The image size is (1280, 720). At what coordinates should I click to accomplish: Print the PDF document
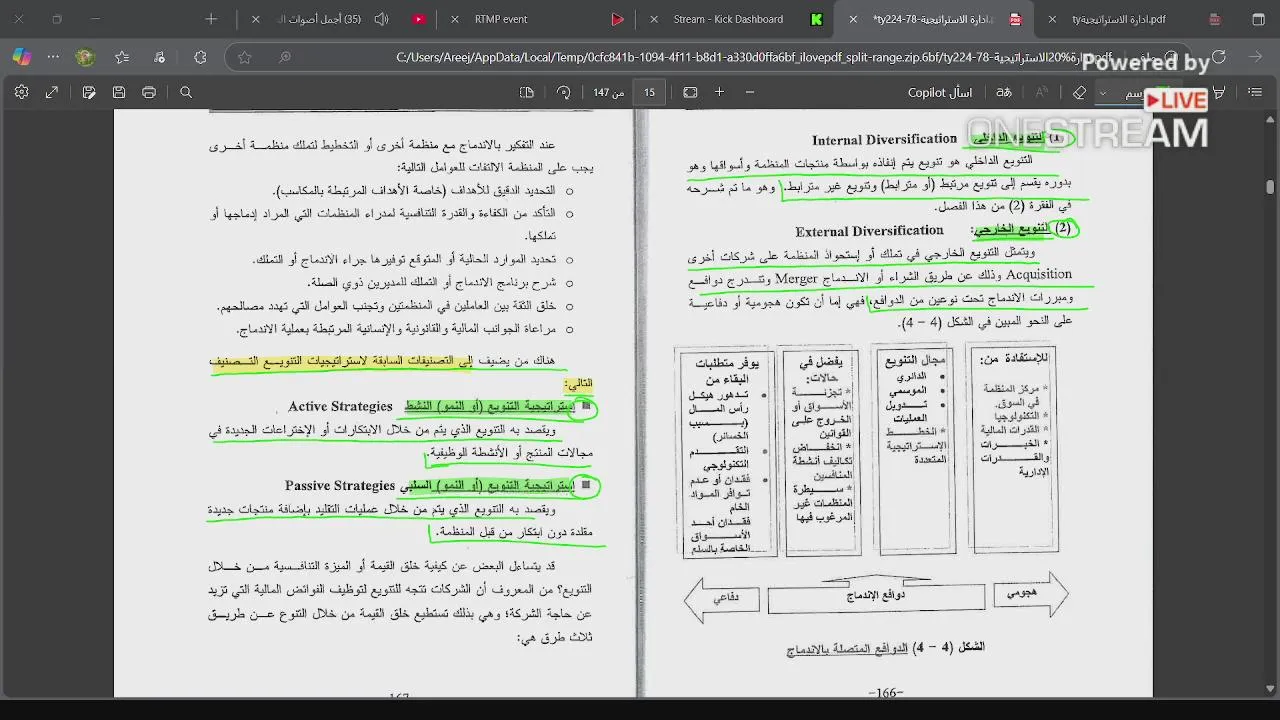coord(149,92)
